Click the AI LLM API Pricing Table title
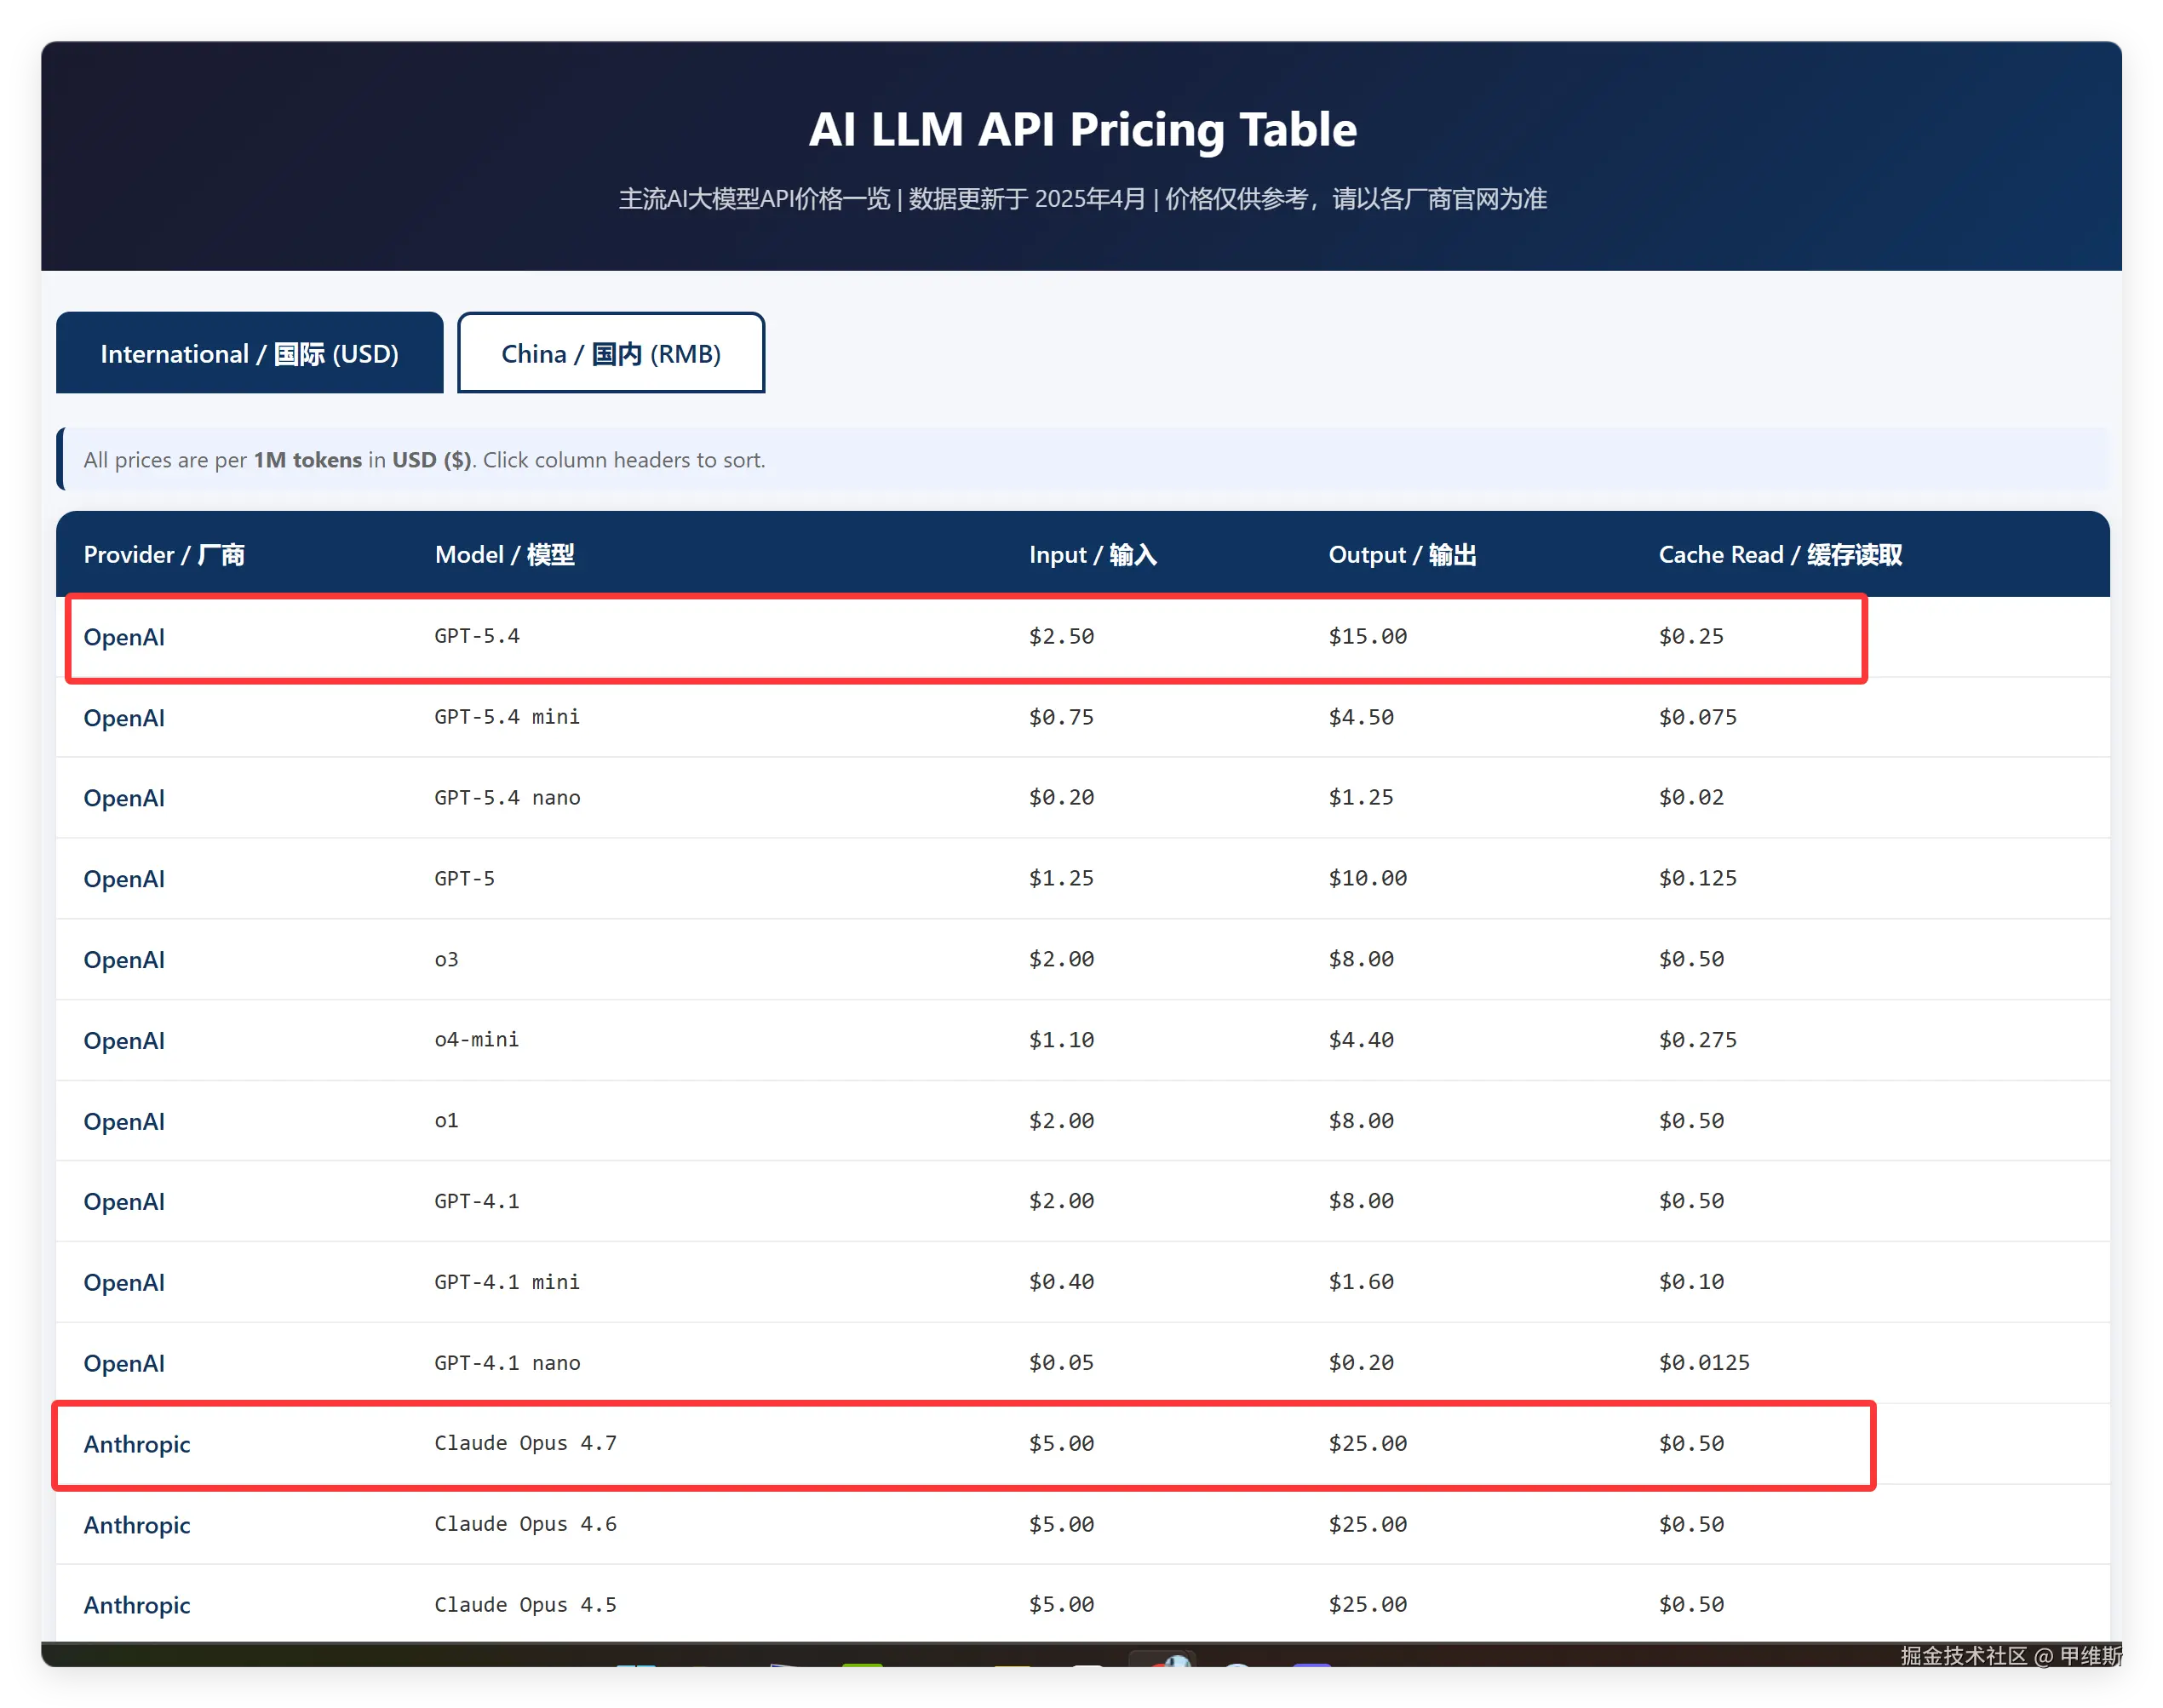This screenshot has height=1708, width=2163. (x=1081, y=129)
